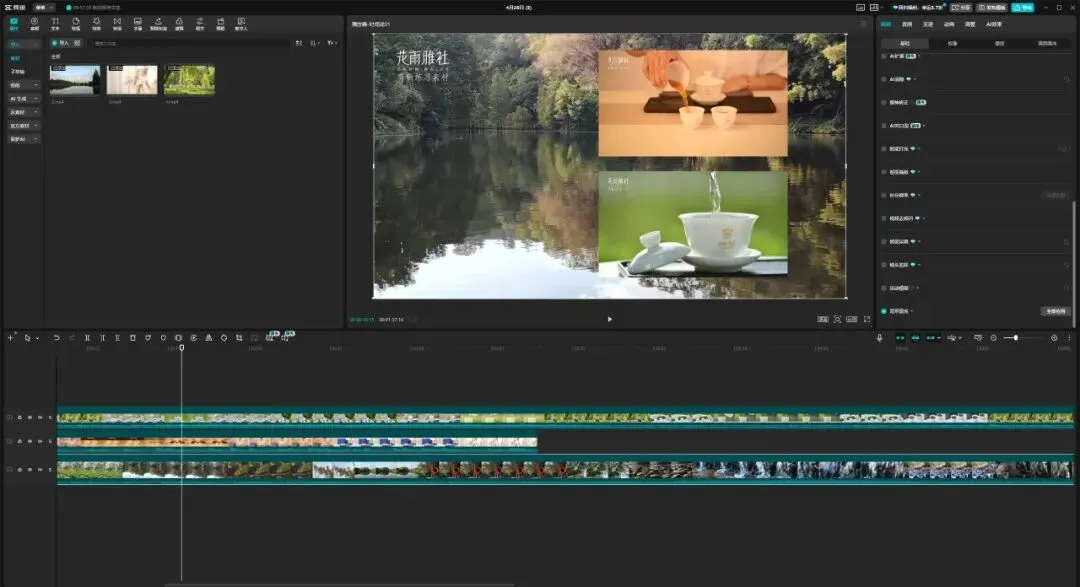This screenshot has width=1080, height=587.
Task: Open the sort dropdown in media panel
Action: click(315, 43)
